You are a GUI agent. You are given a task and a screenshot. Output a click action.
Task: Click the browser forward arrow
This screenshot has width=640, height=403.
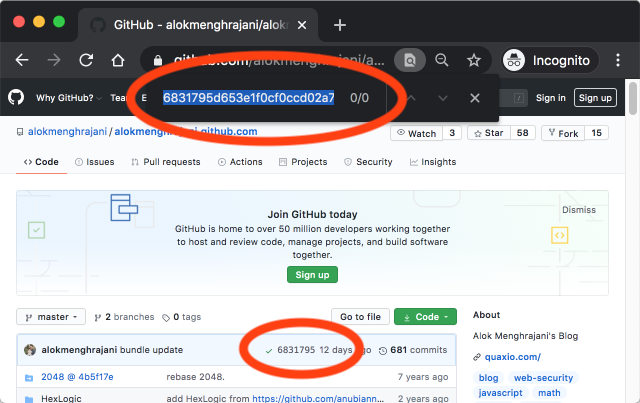pos(54,60)
